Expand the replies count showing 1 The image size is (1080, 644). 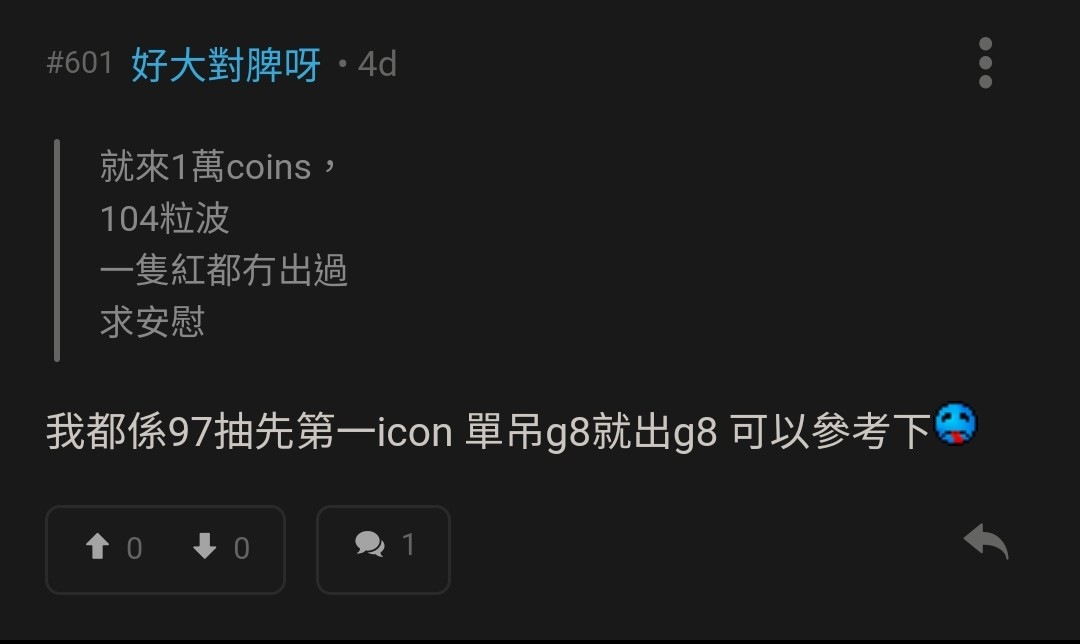click(408, 545)
